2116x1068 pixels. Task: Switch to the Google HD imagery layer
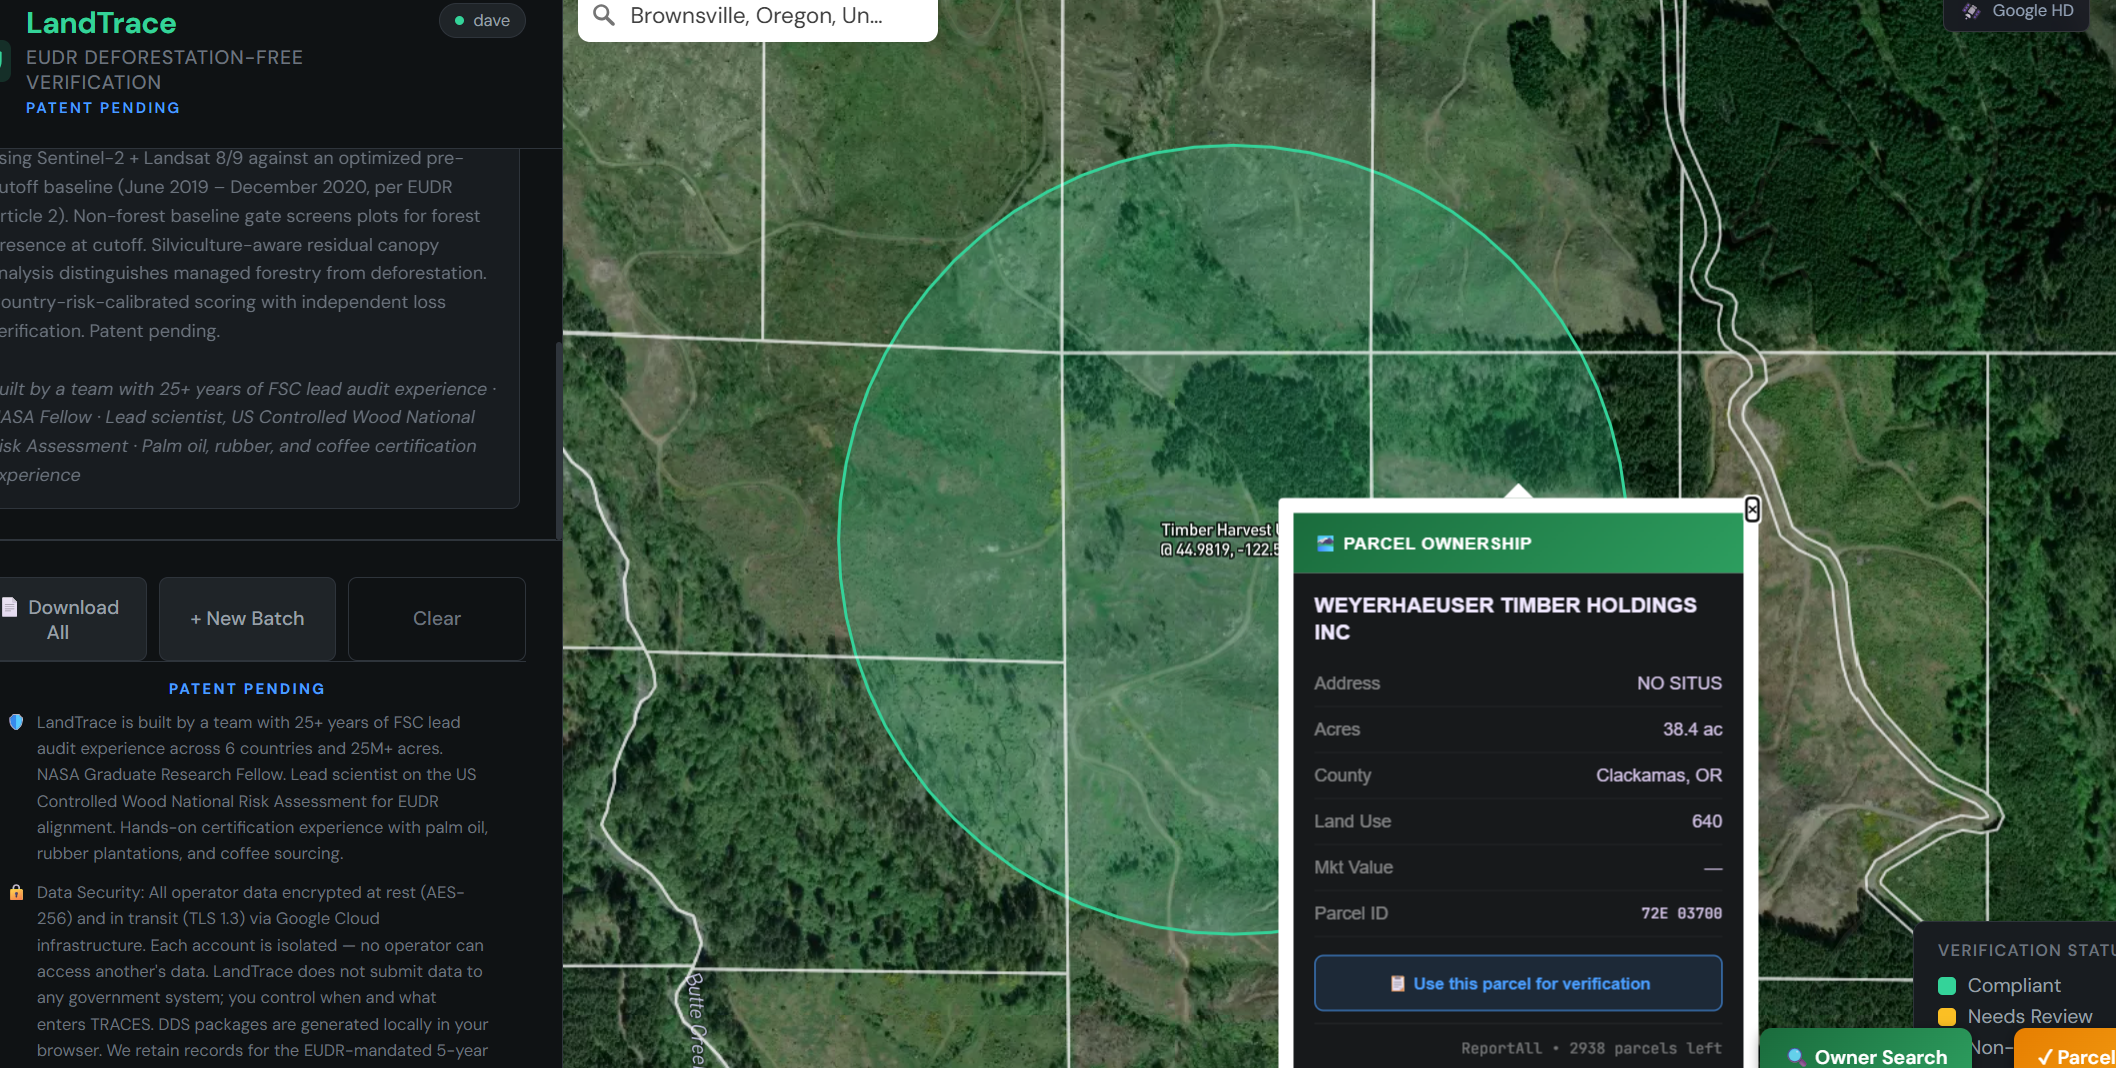(2016, 12)
